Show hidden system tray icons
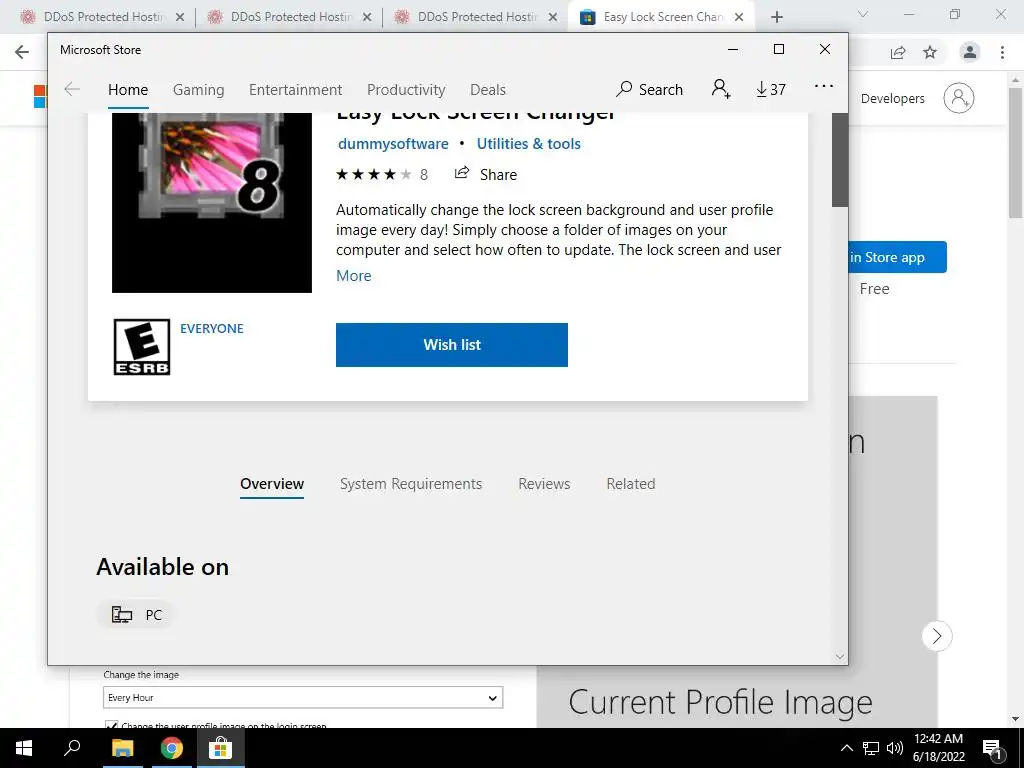The height and width of the screenshot is (768, 1024). click(x=846, y=748)
